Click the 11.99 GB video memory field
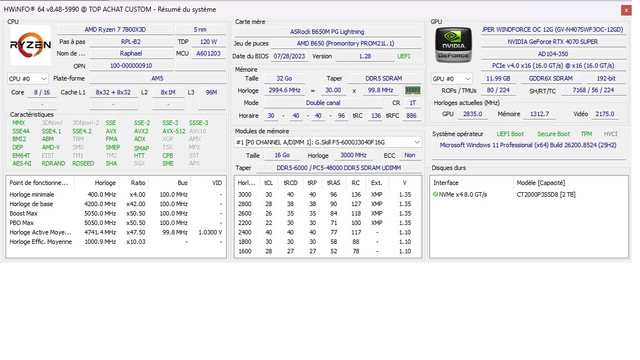640x360 pixels. click(x=498, y=78)
